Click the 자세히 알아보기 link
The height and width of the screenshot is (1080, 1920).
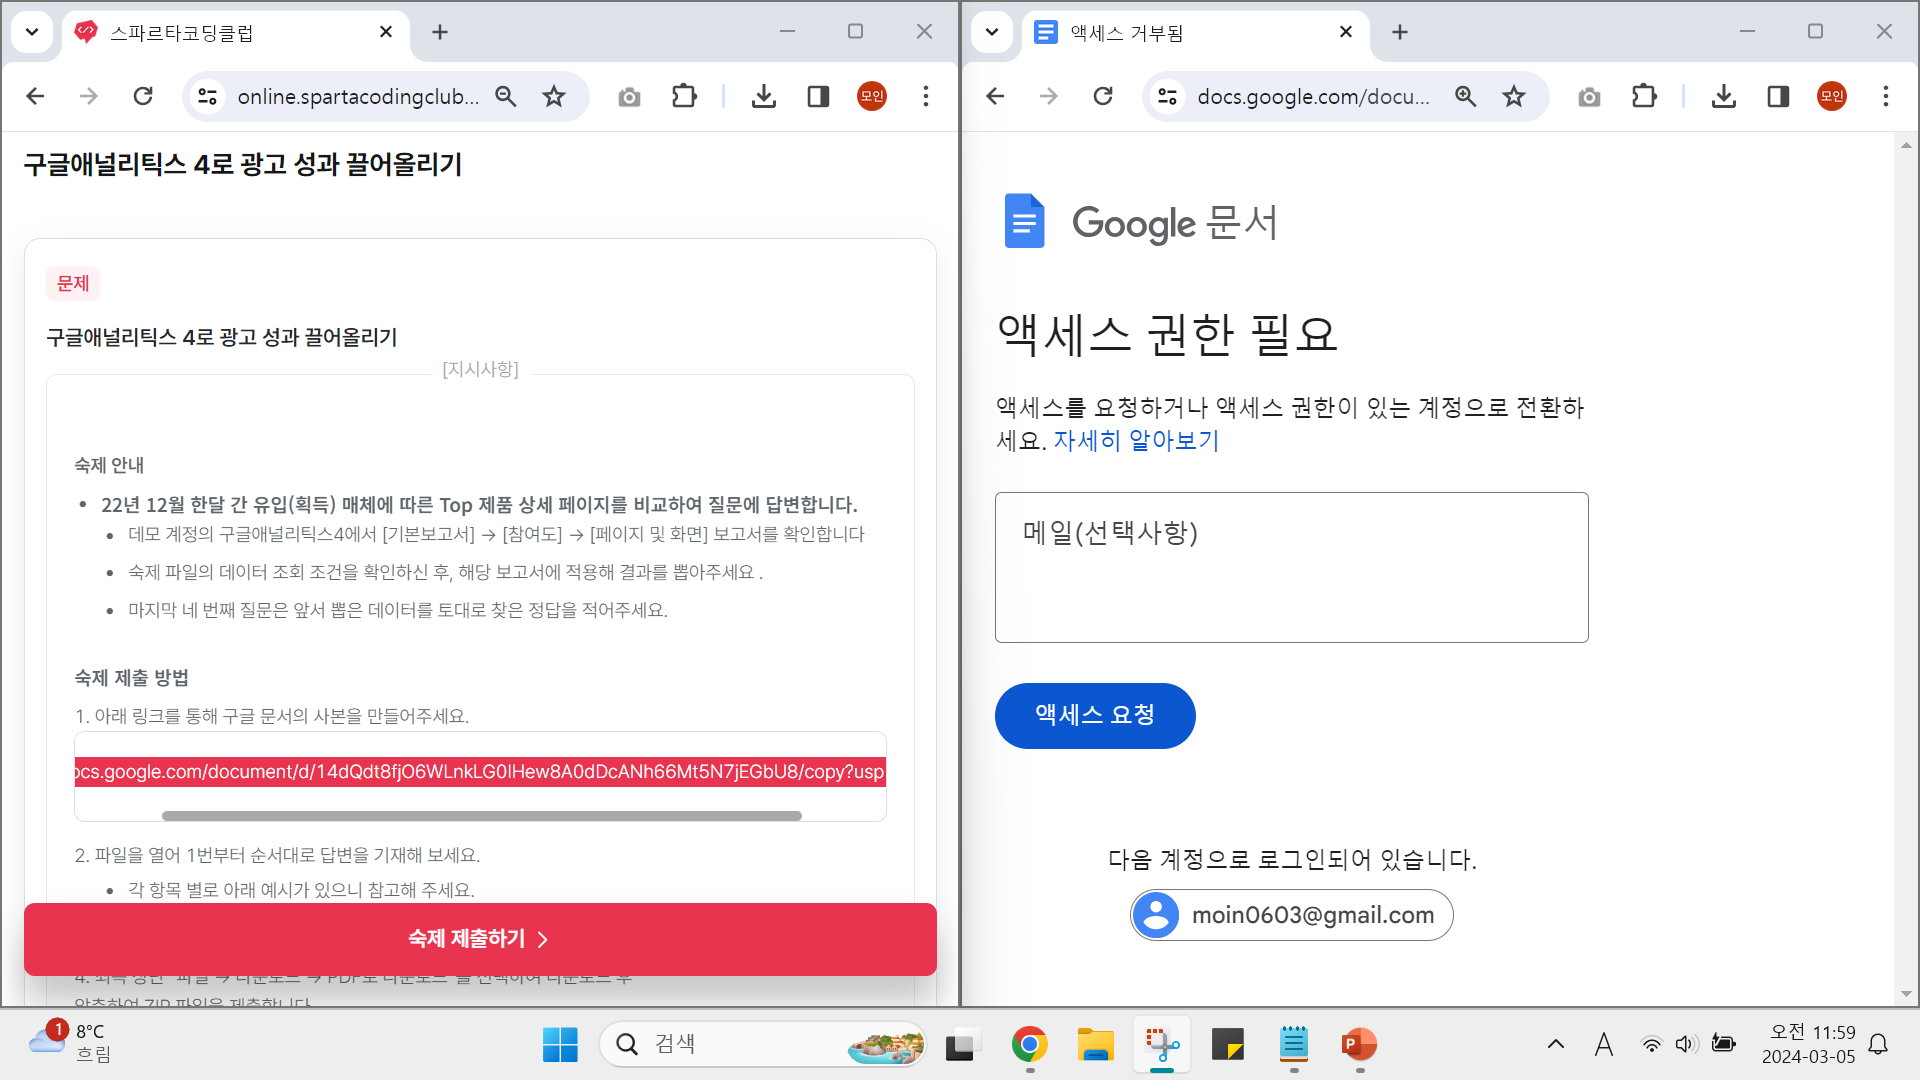1136,441
